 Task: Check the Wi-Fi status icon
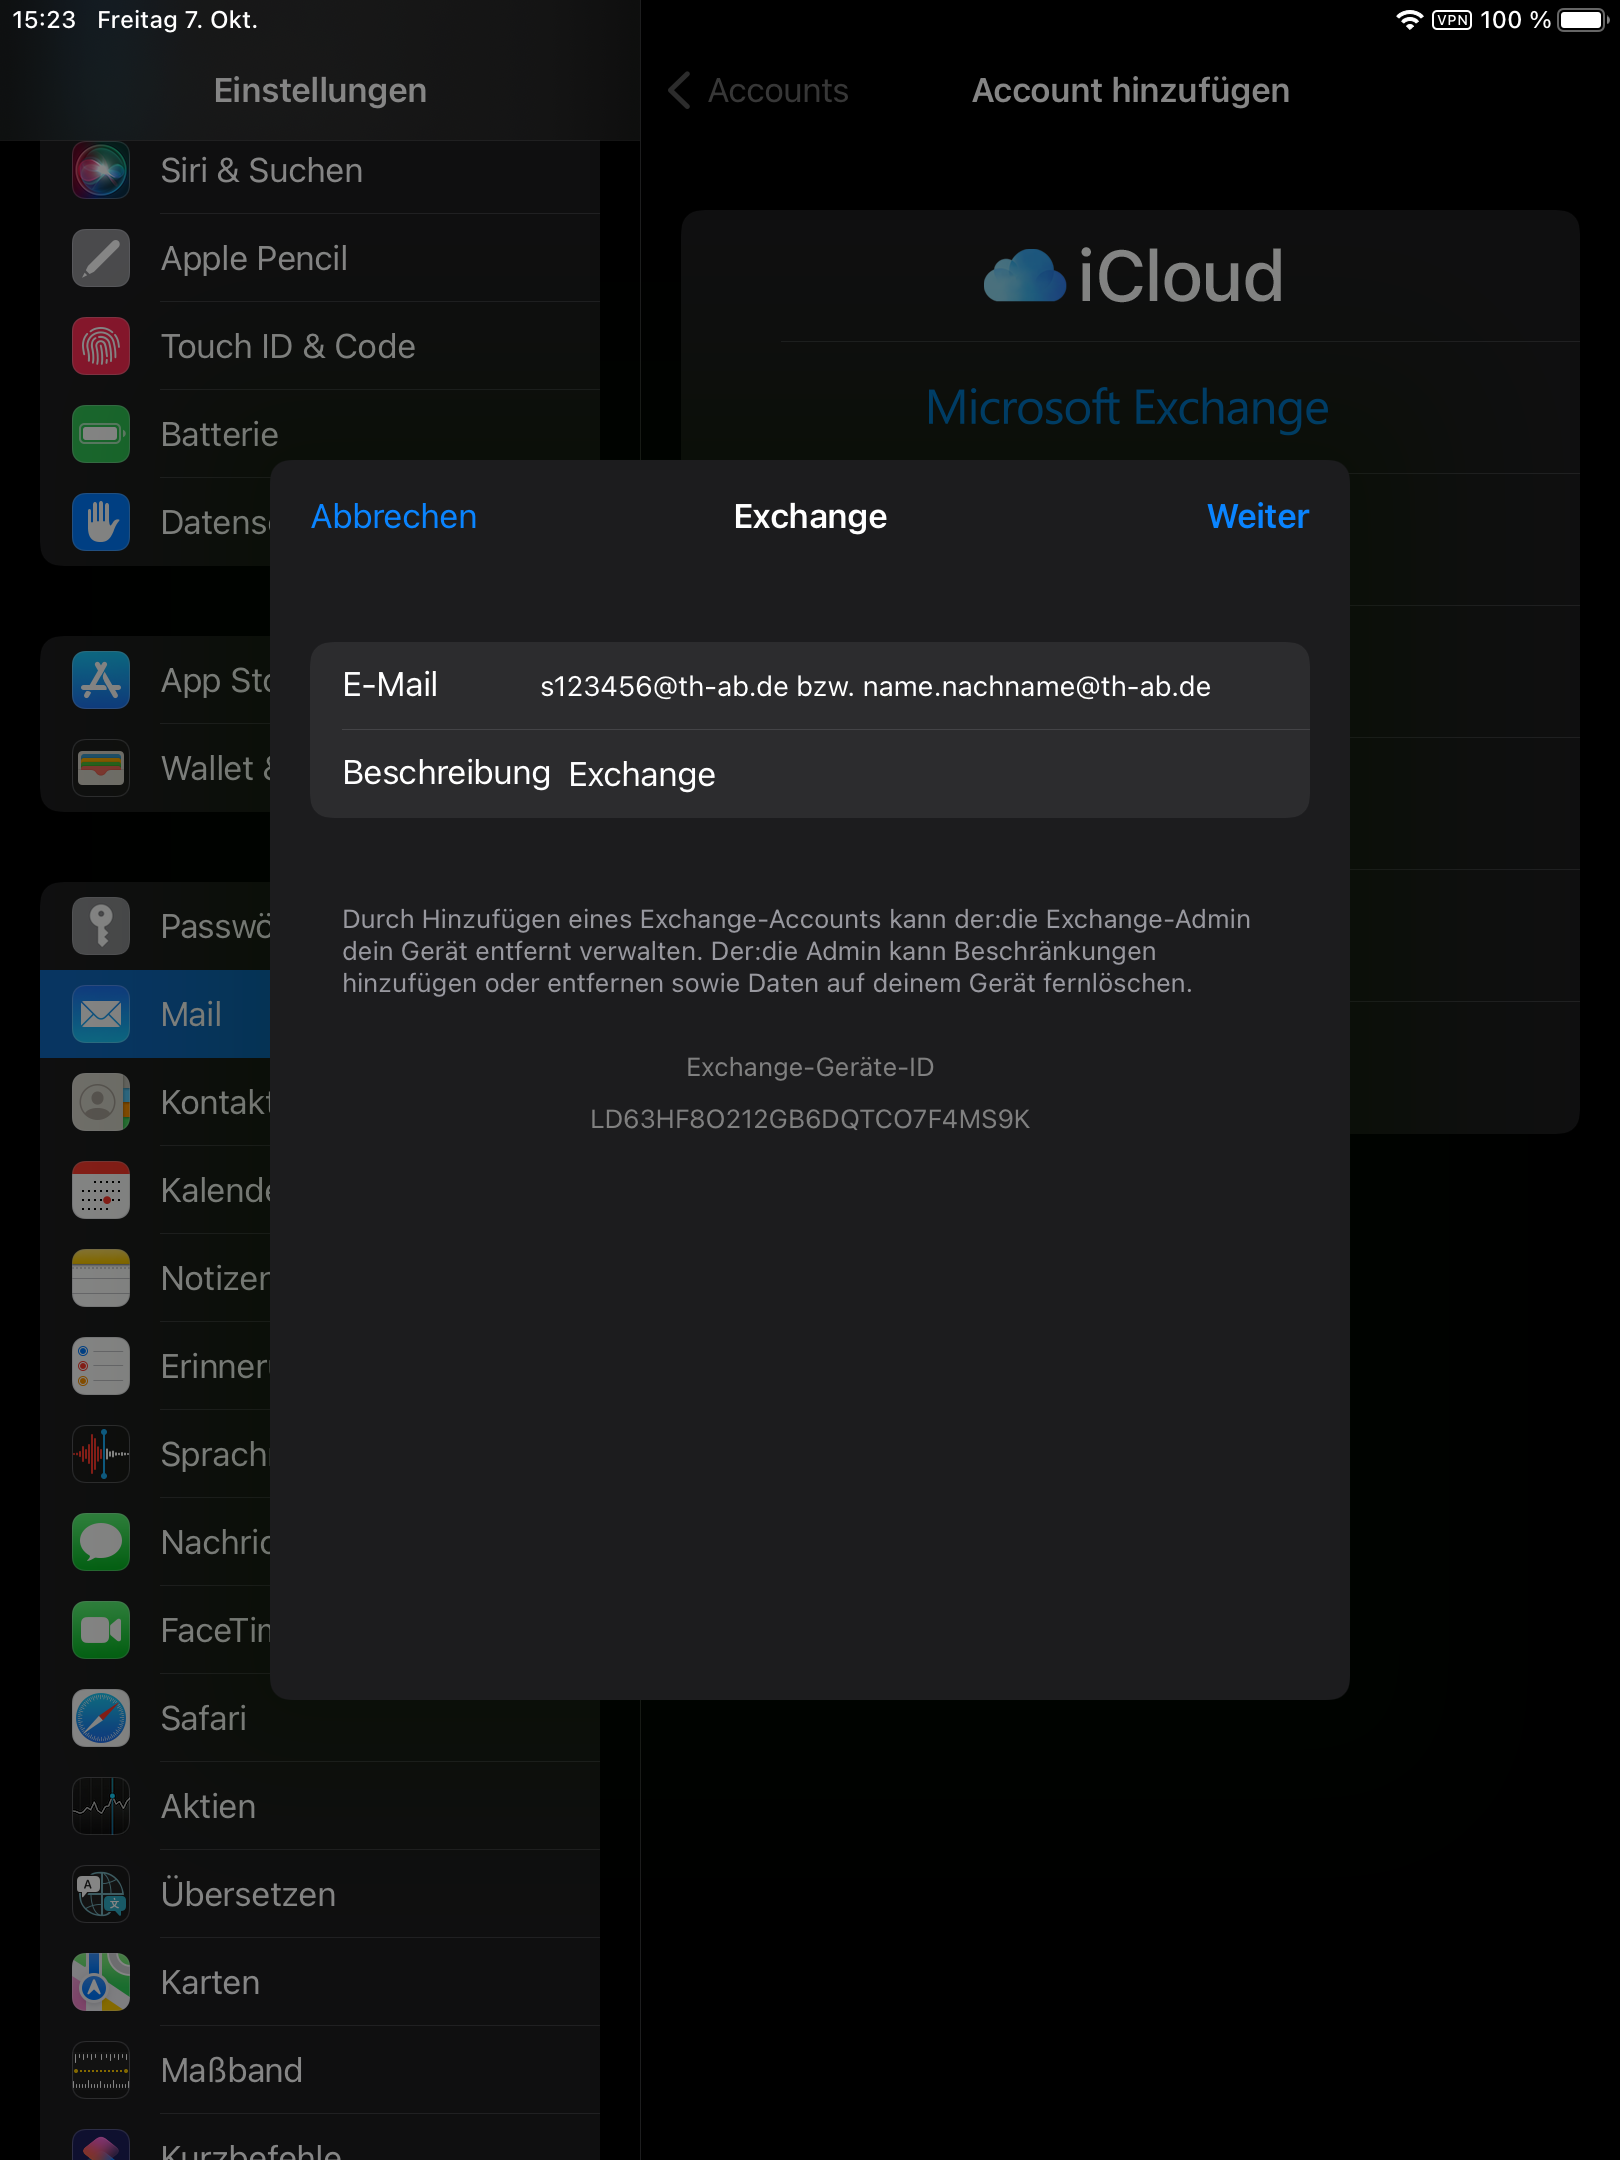pos(1409,20)
